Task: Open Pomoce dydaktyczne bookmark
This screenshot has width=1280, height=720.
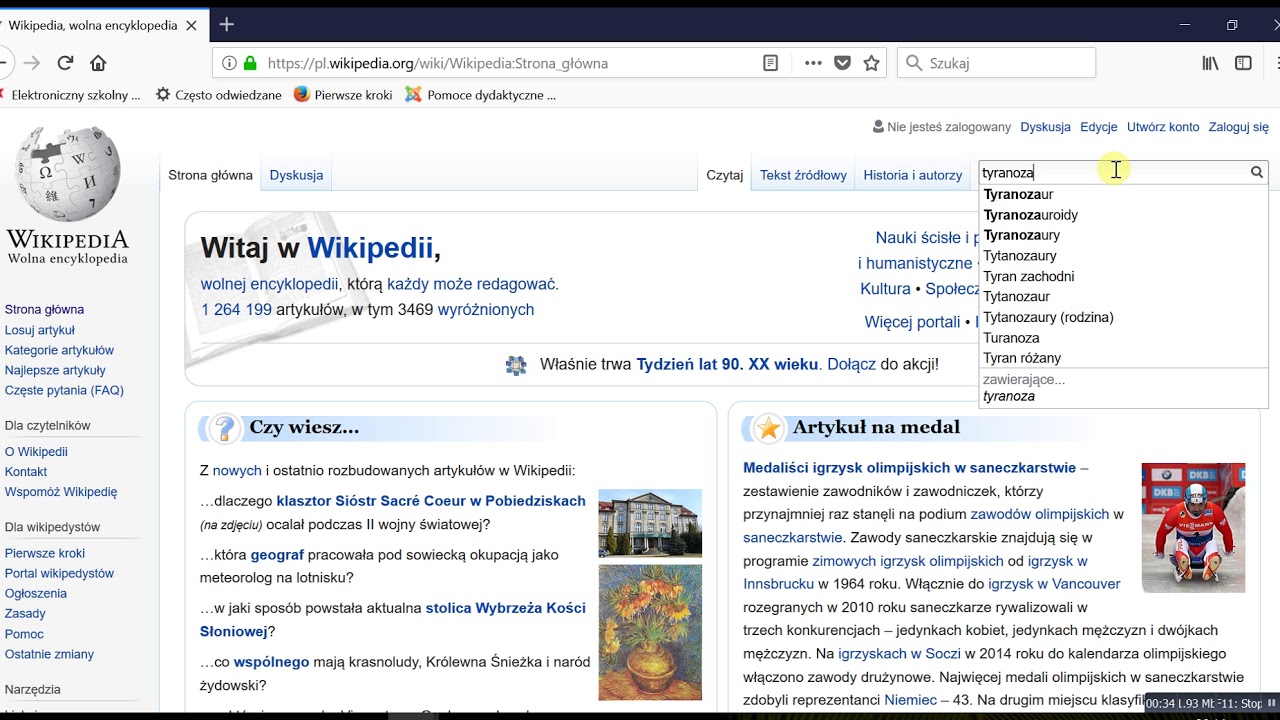Action: (480, 95)
